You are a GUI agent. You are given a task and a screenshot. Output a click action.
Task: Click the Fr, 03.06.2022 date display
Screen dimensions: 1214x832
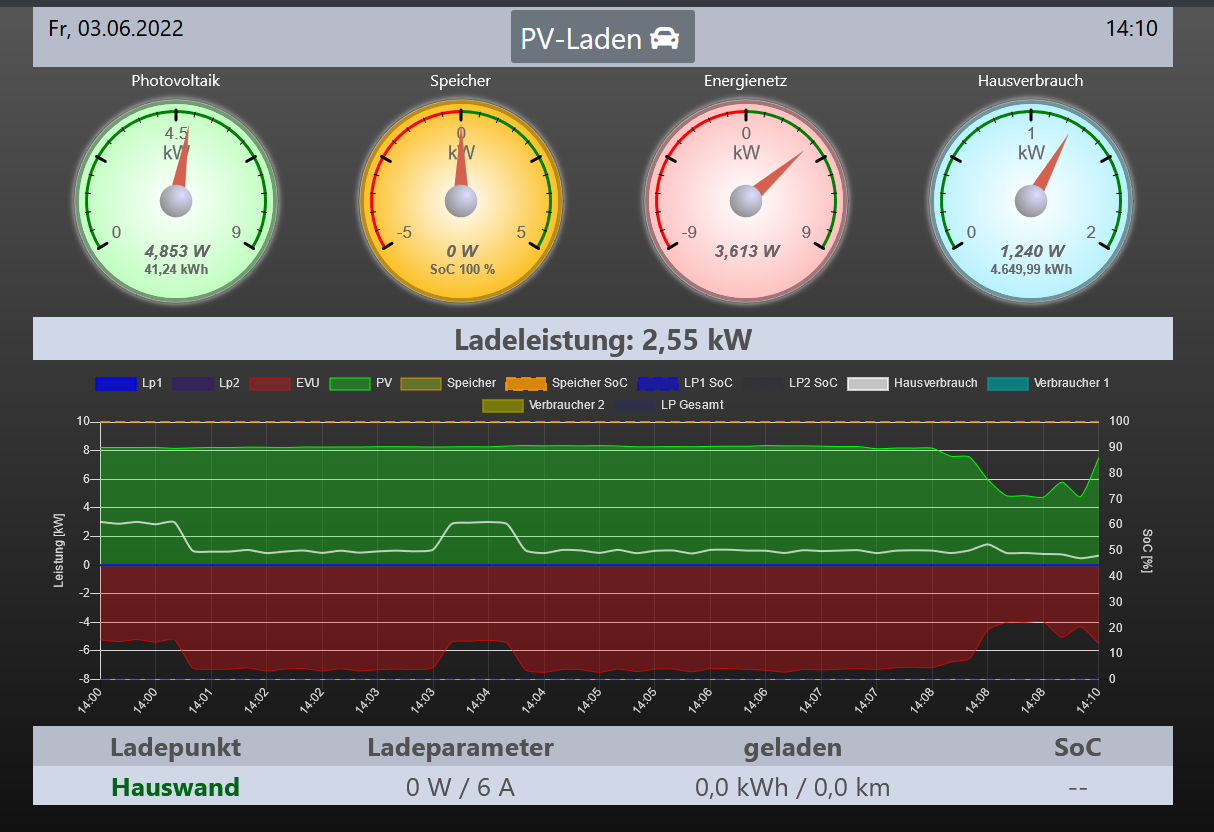(116, 29)
